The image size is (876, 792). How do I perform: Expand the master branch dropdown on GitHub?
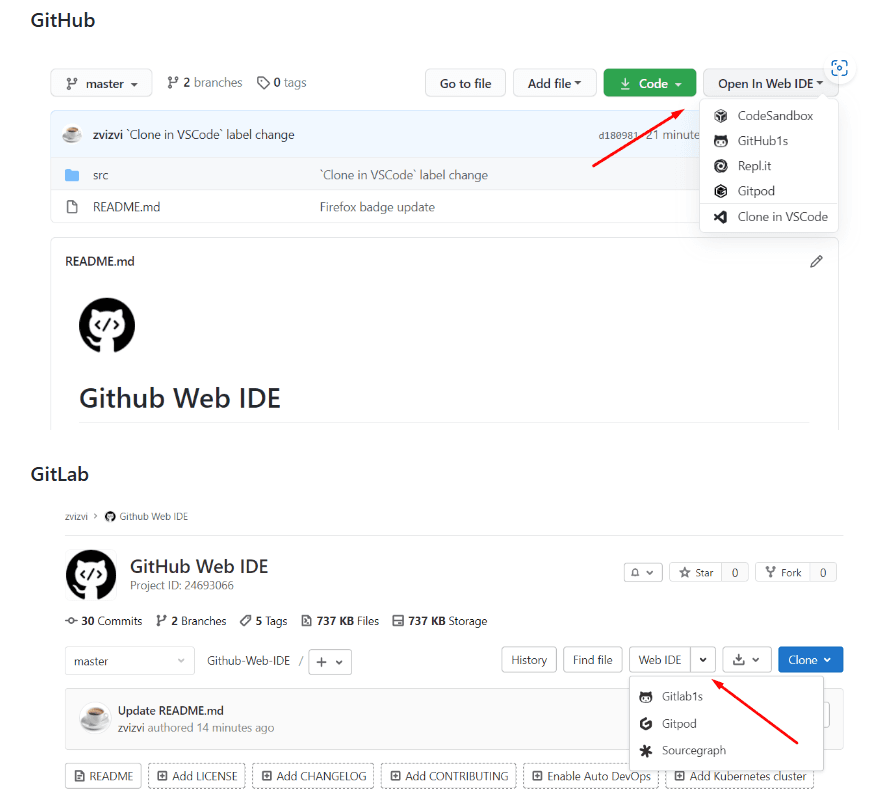click(x=101, y=83)
